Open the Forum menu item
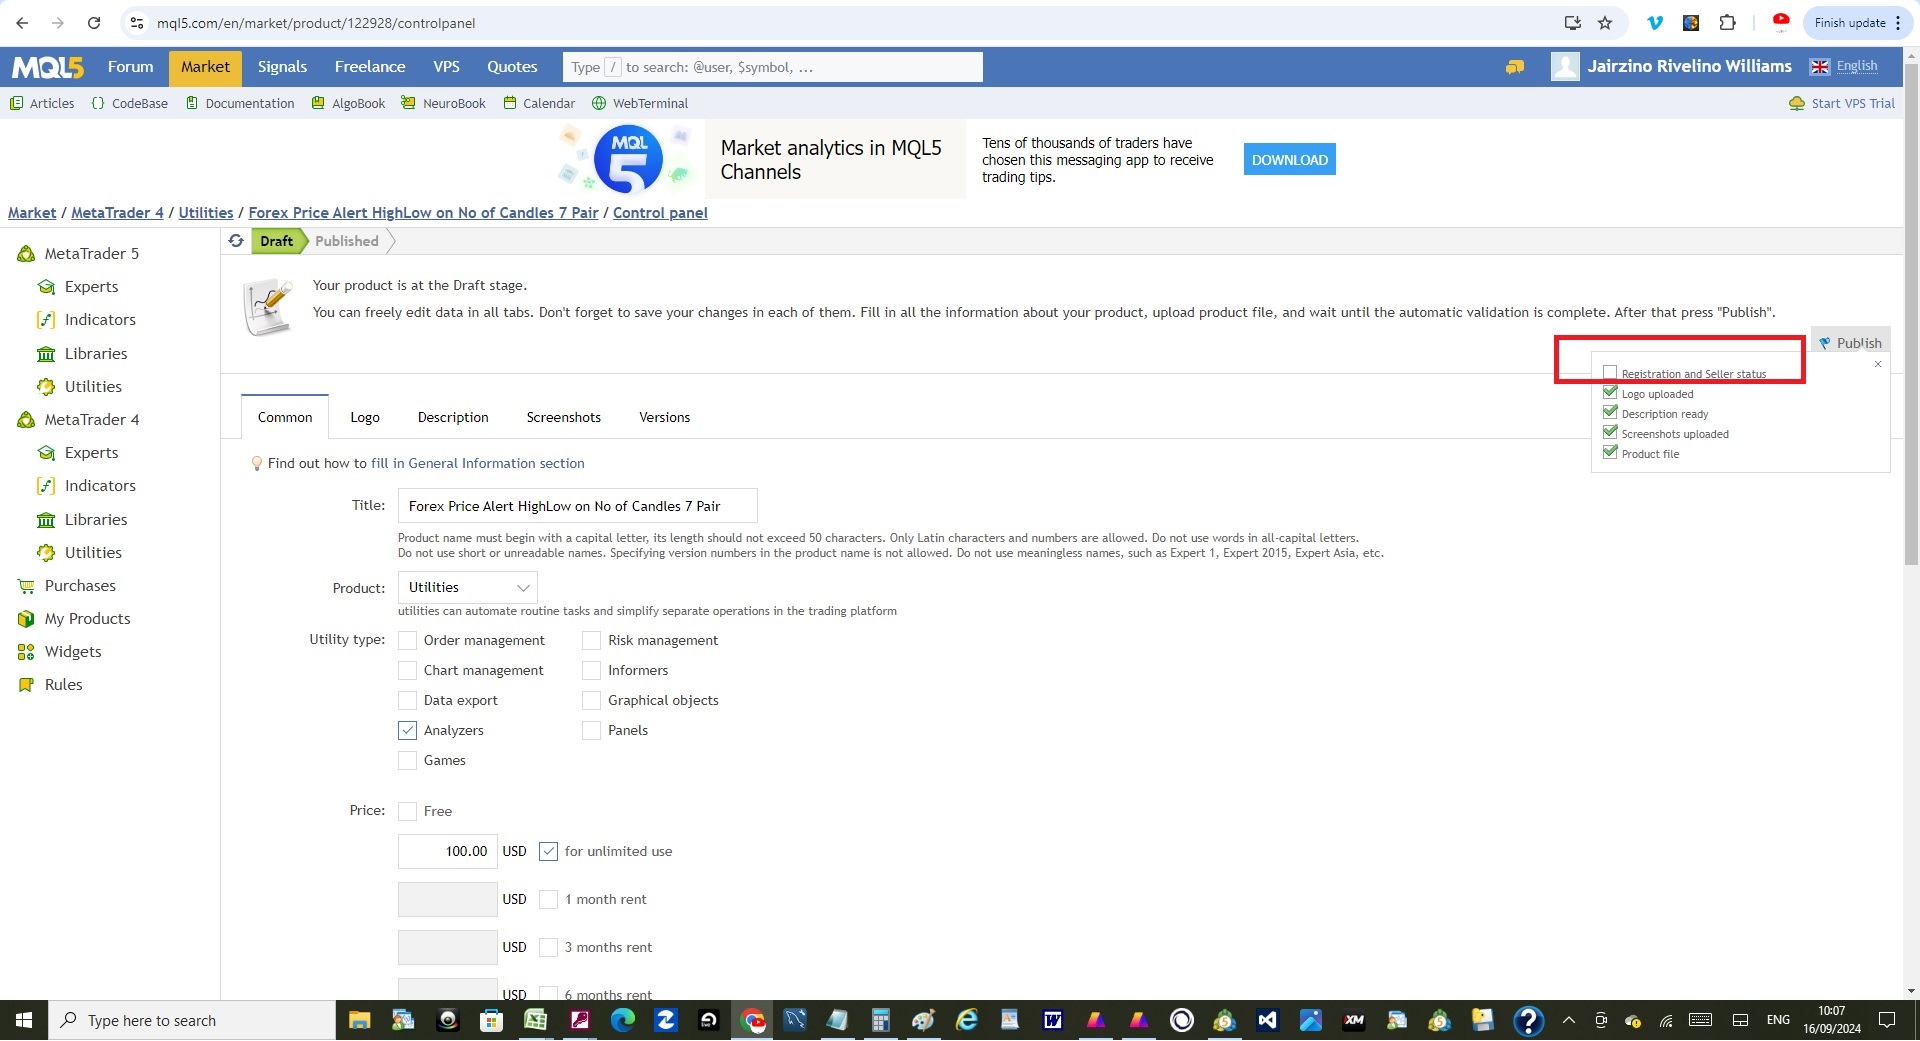Screen dimensions: 1920x1041 coord(131,67)
